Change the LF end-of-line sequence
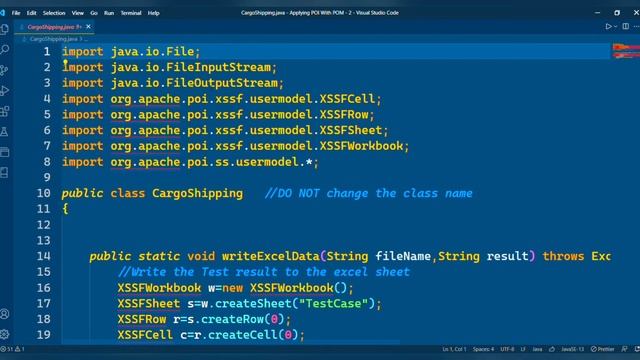 523,349
